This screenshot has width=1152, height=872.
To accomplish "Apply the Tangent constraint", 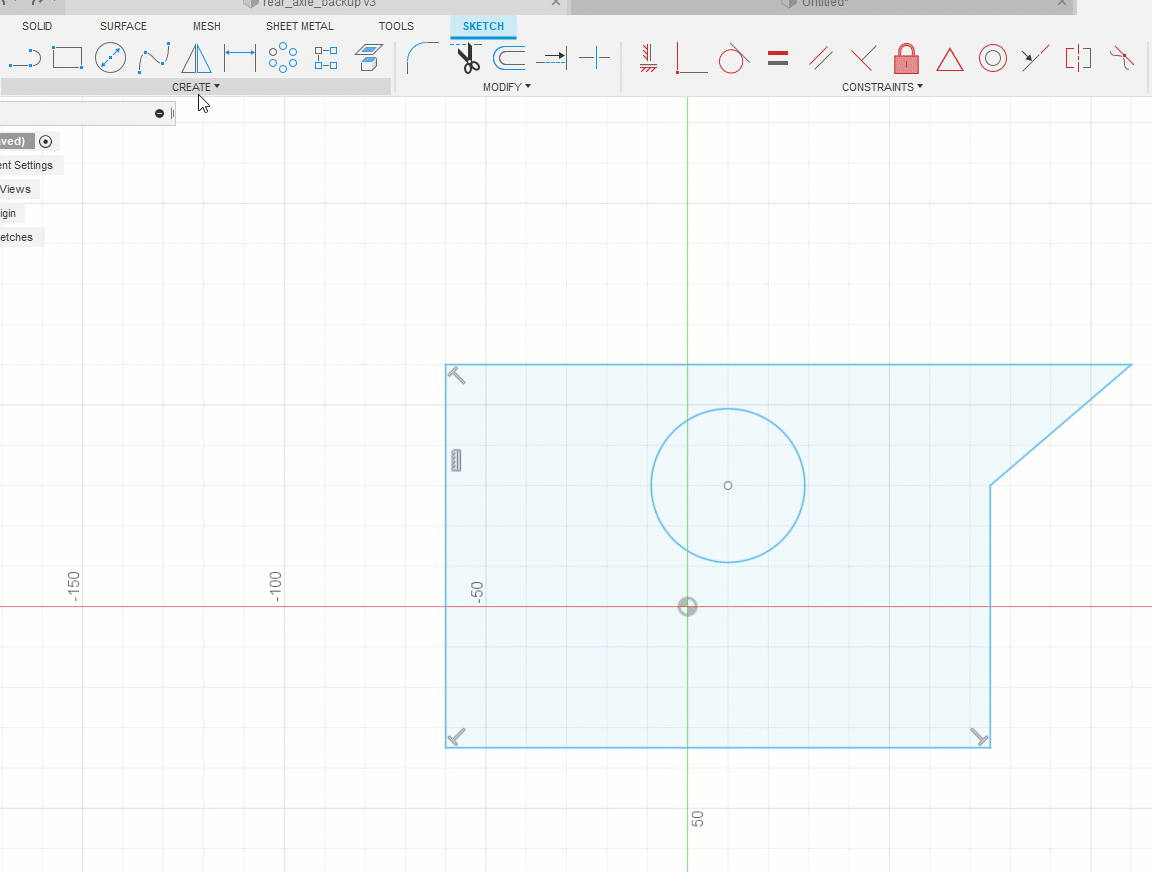I will point(733,58).
